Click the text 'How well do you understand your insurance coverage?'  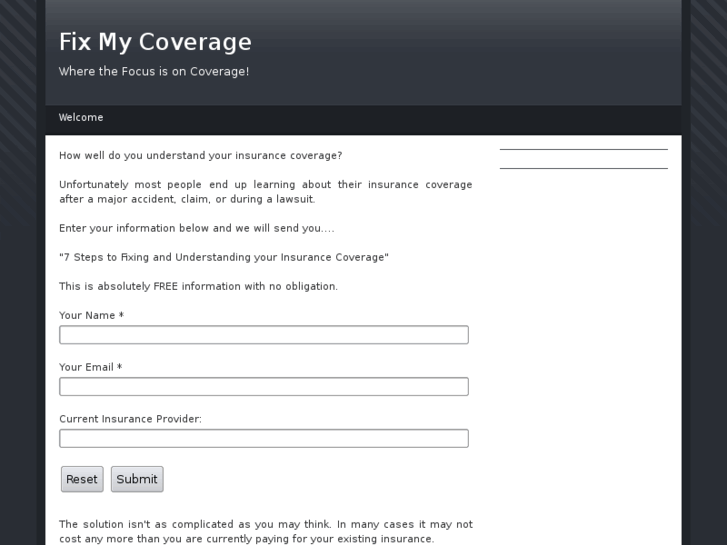coord(201,155)
